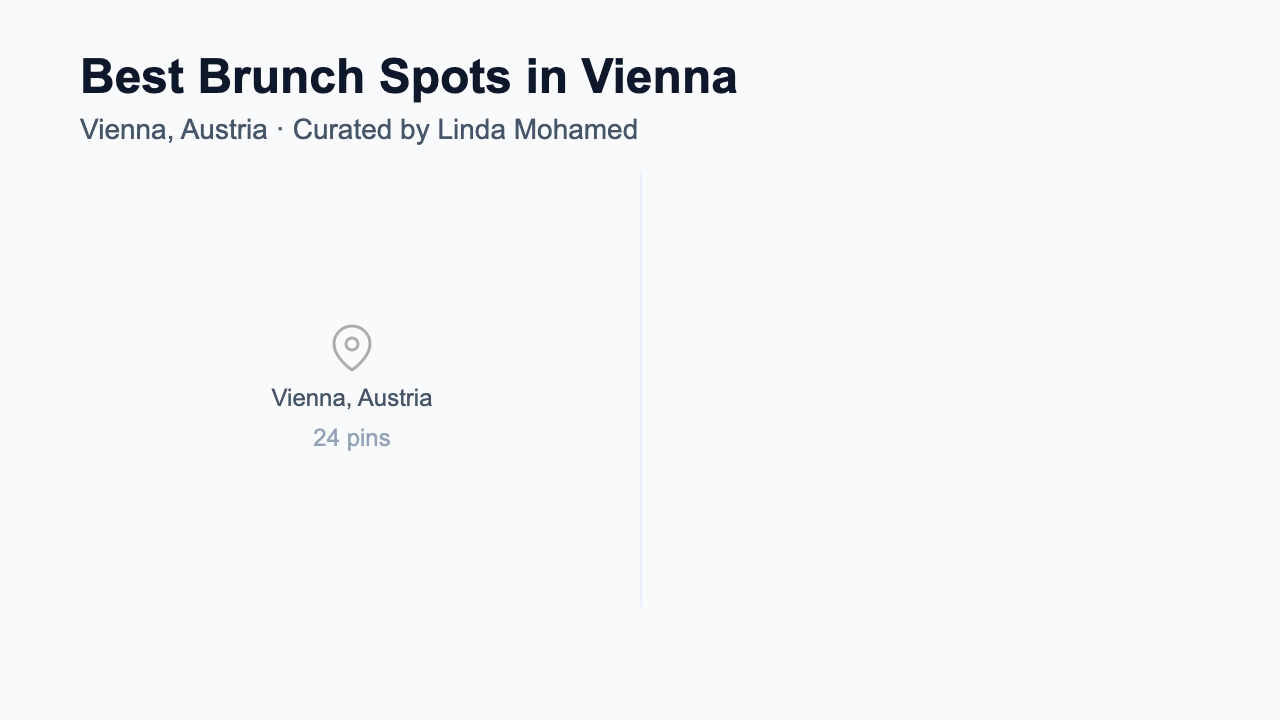Select the Vienna, Austria label below the pin
The width and height of the screenshot is (1280, 720).
tap(351, 398)
